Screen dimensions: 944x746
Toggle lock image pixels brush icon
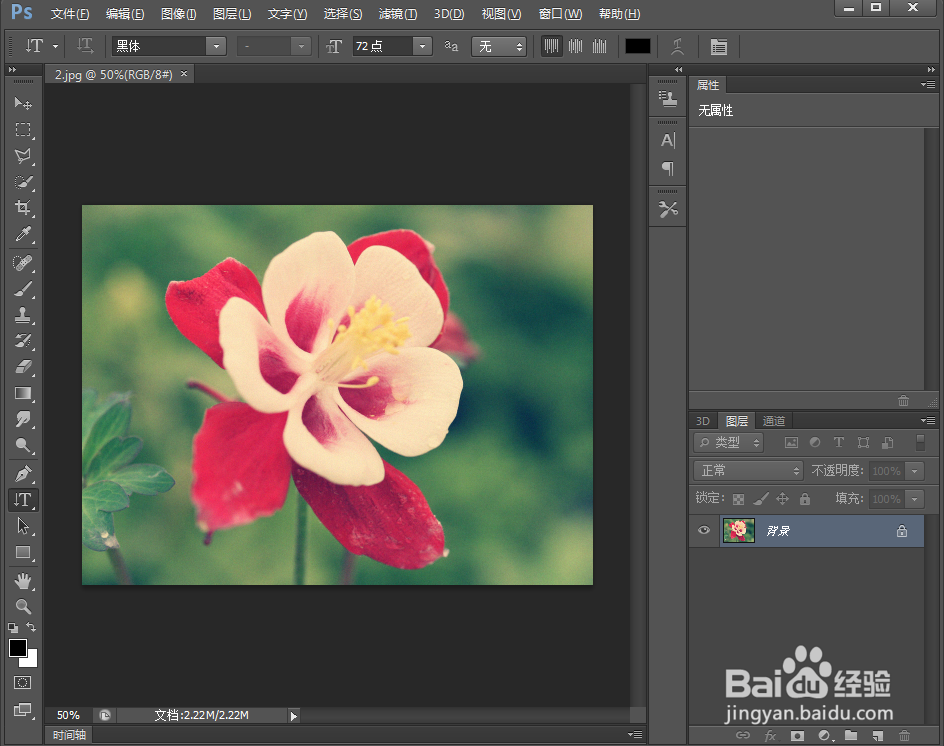tap(761, 499)
